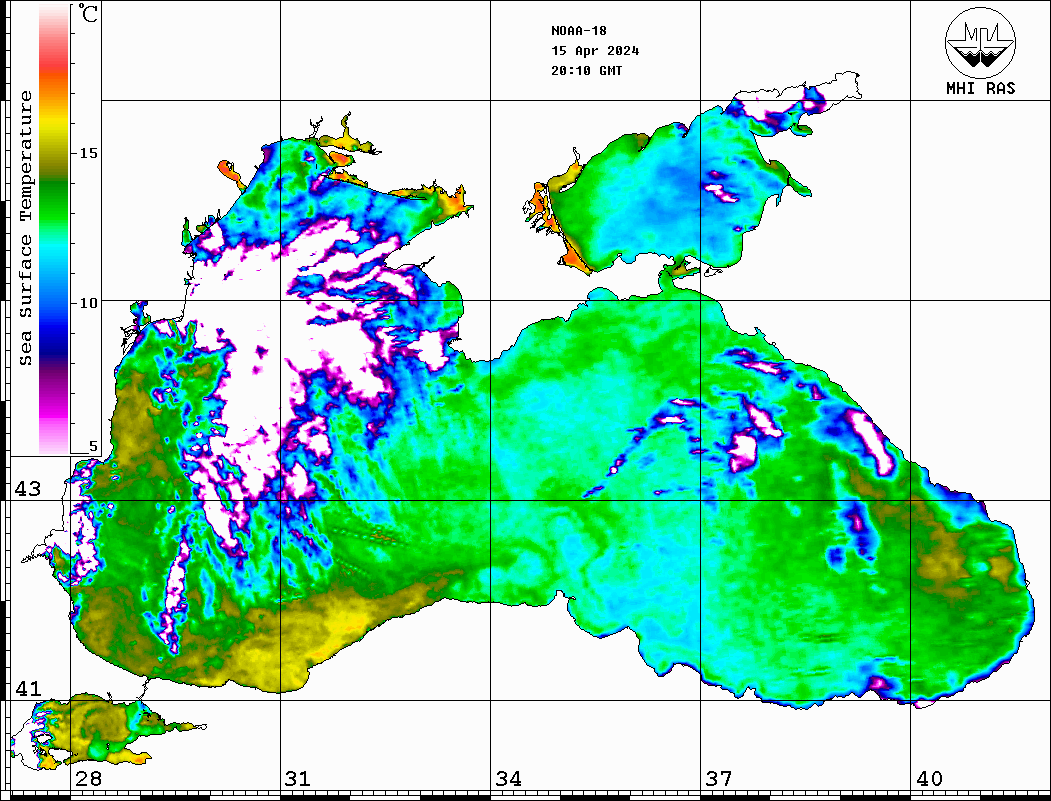Click the "MHI RAS" label text
The height and width of the screenshot is (801, 1051).
coord(980,88)
